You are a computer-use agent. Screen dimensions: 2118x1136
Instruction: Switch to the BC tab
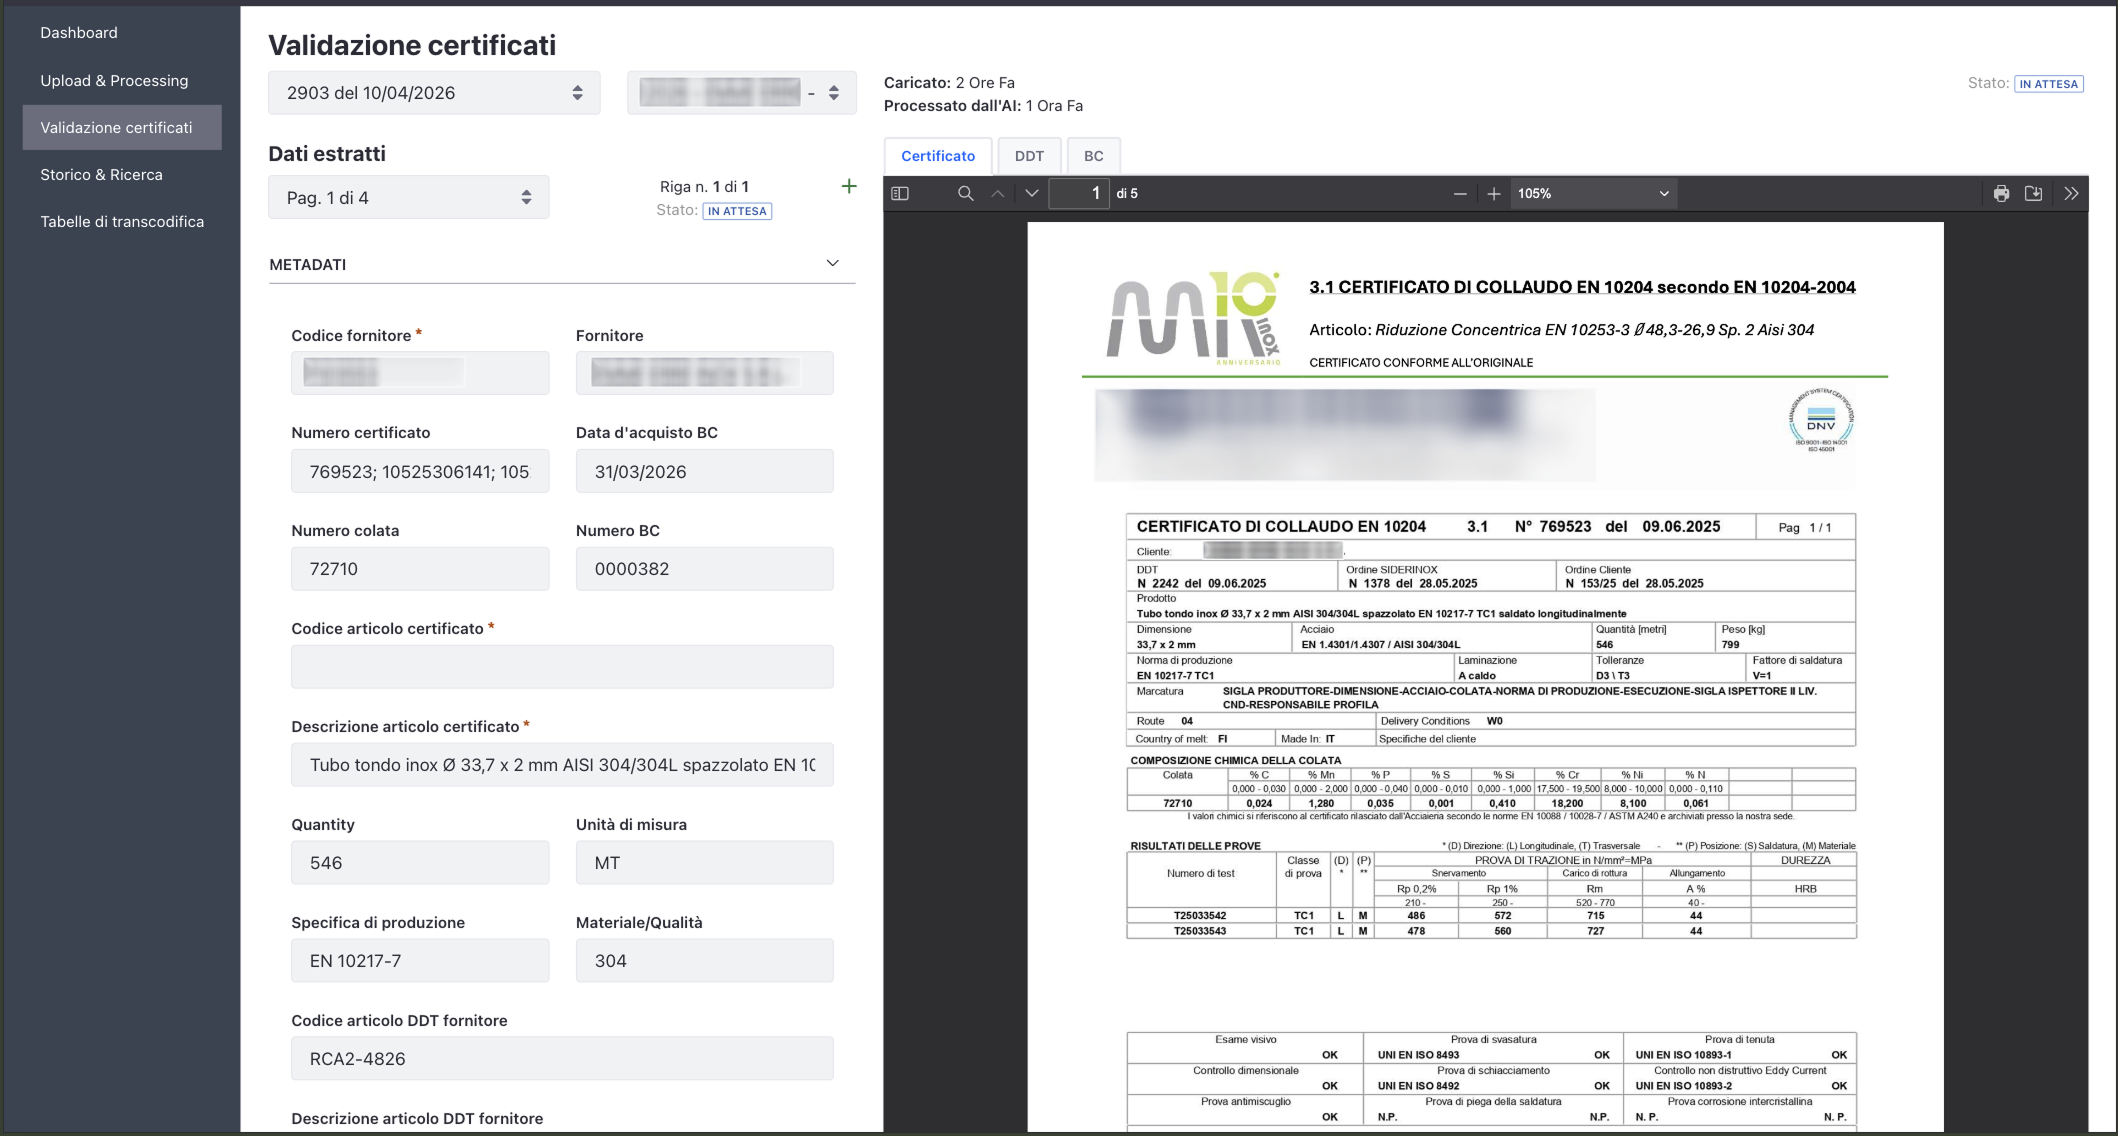tap(1093, 156)
